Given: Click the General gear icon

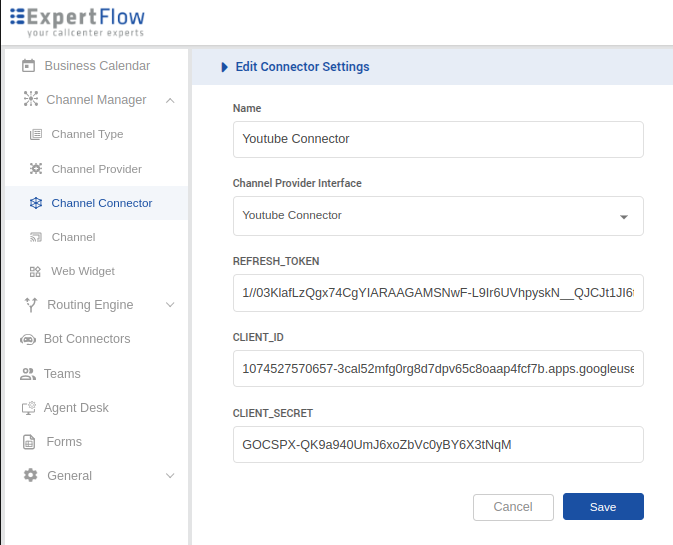Looking at the screenshot, I should point(30,476).
